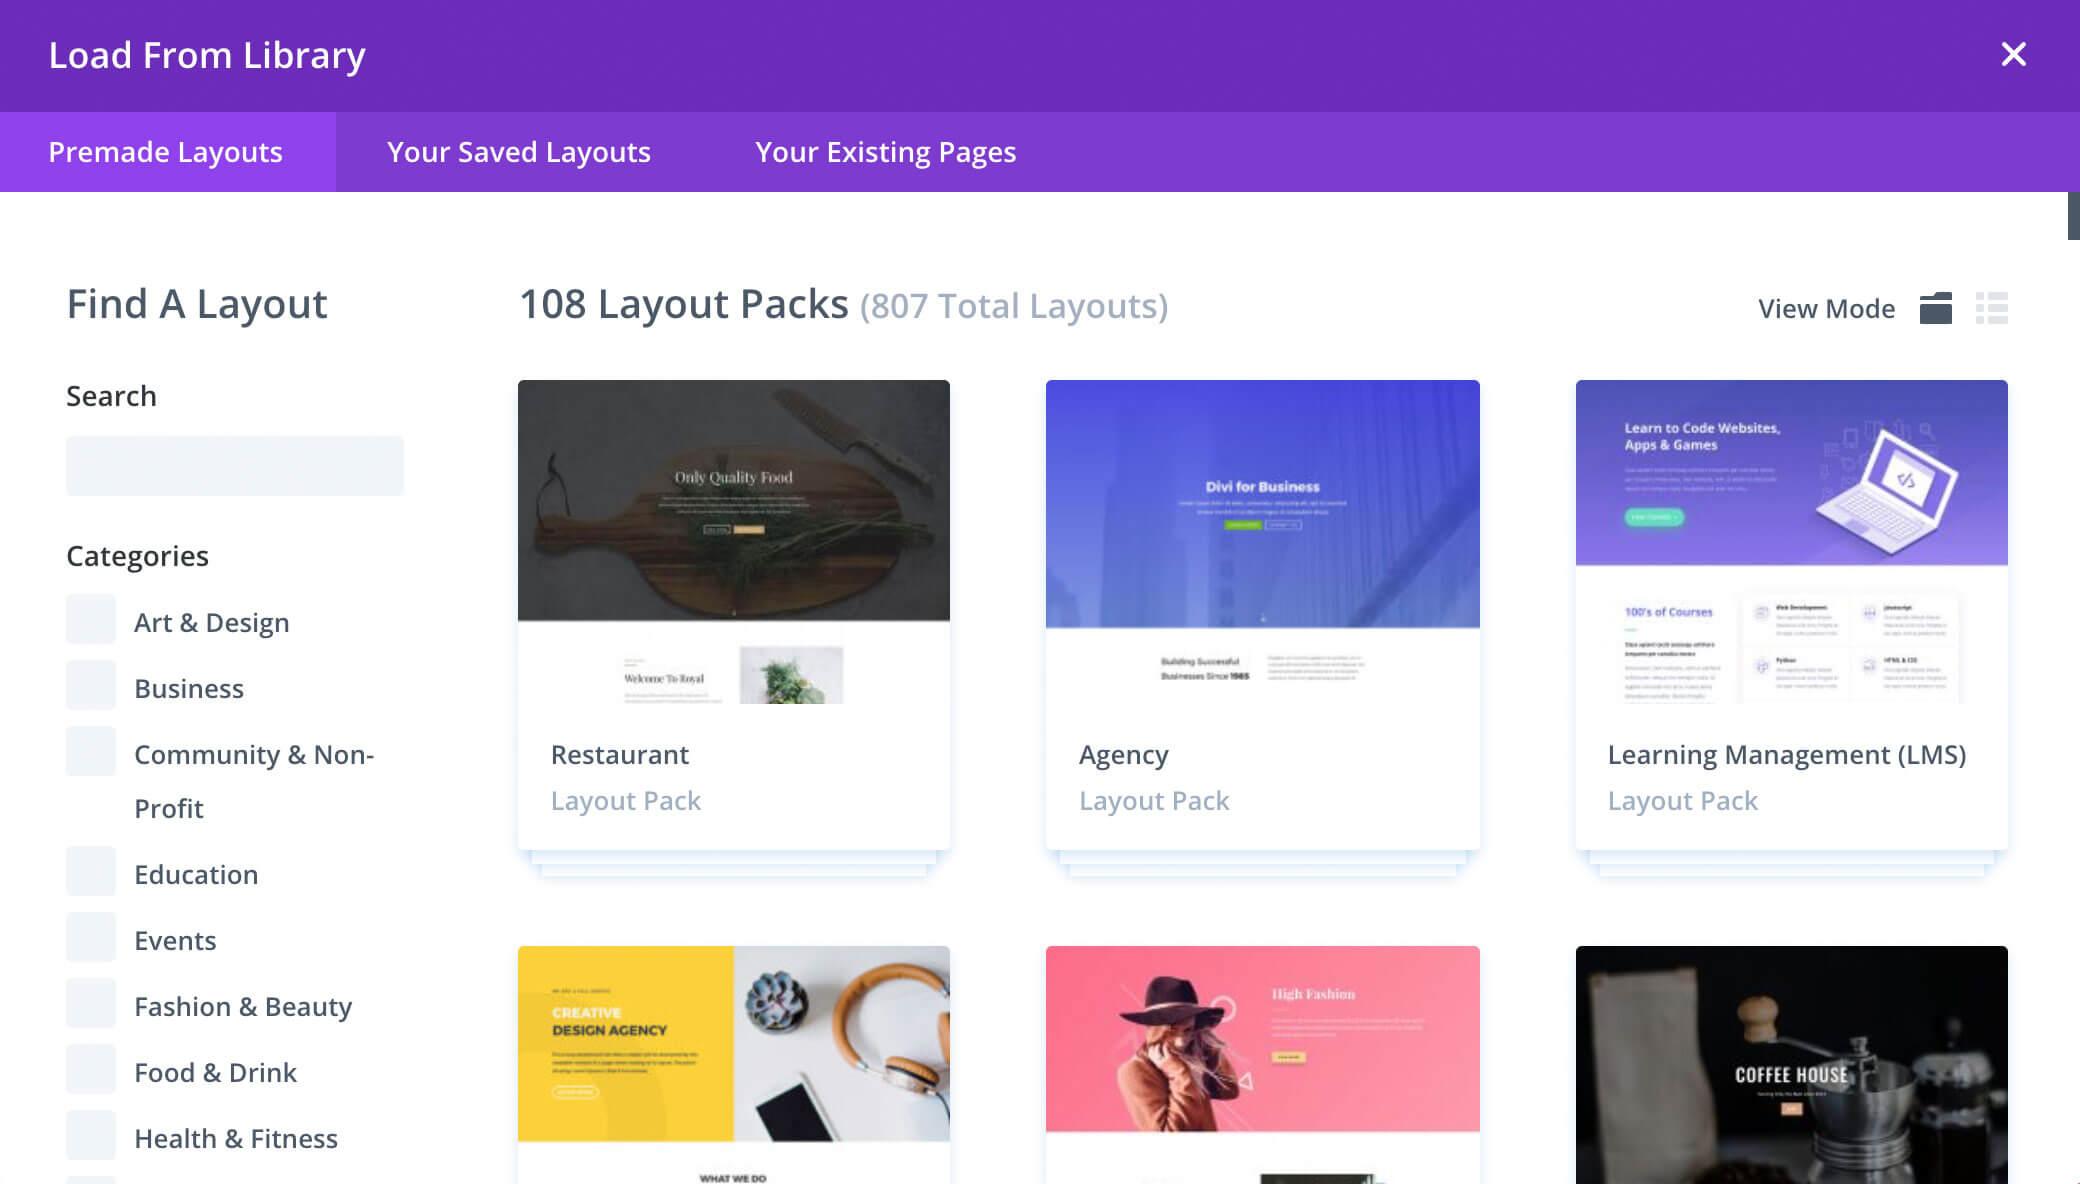The width and height of the screenshot is (2080, 1184).
Task: Click the layout search field
Action: tap(234, 464)
